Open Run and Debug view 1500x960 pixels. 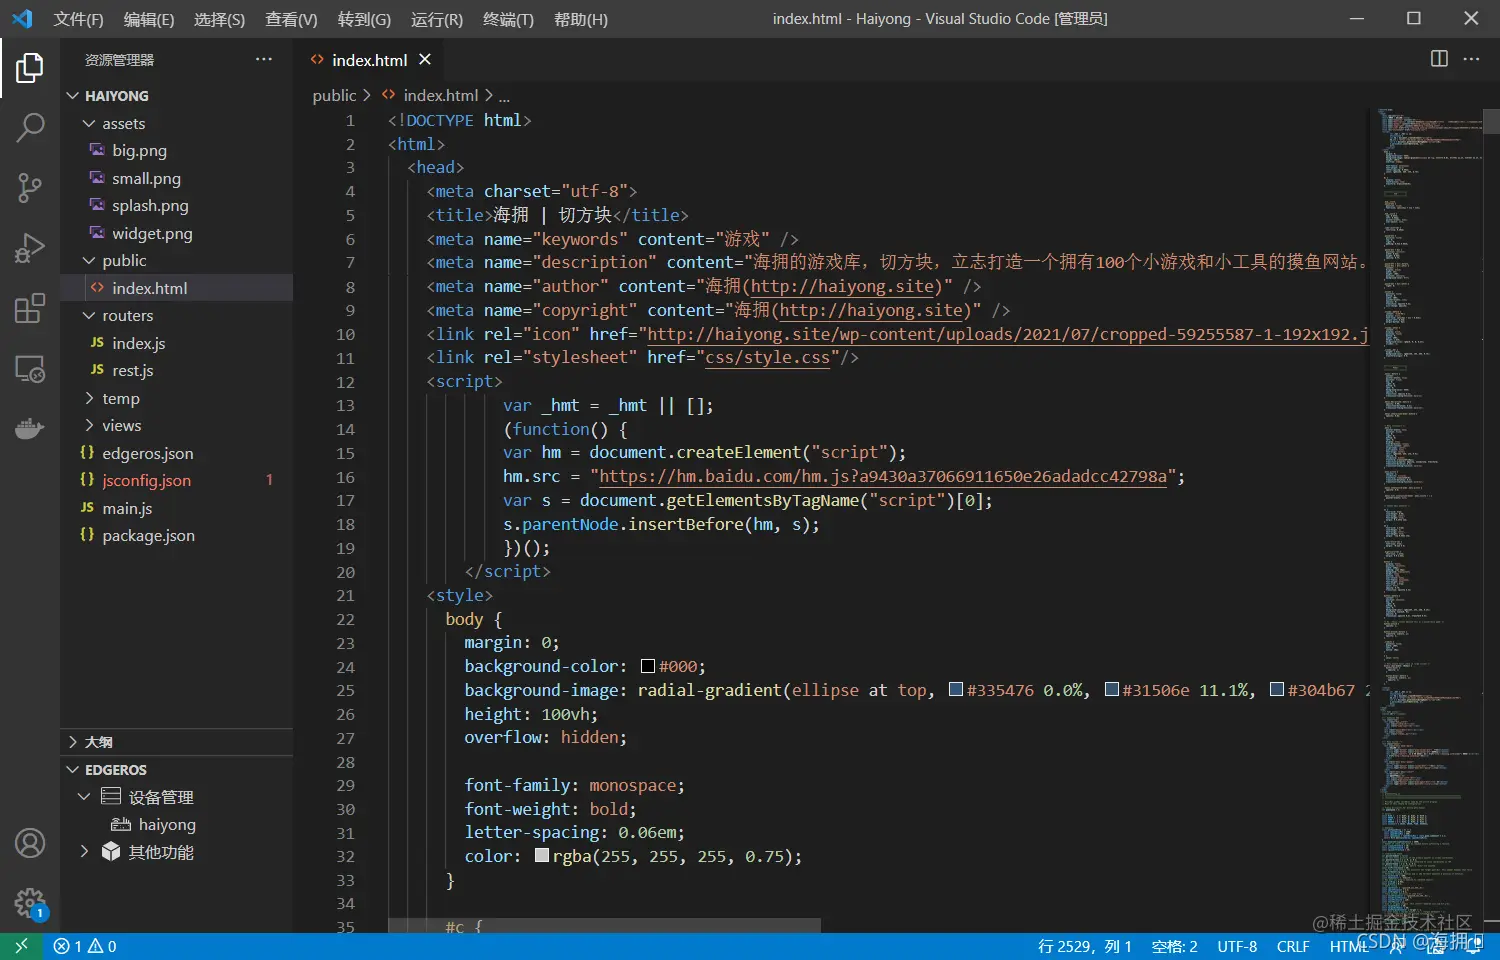tap(30, 247)
